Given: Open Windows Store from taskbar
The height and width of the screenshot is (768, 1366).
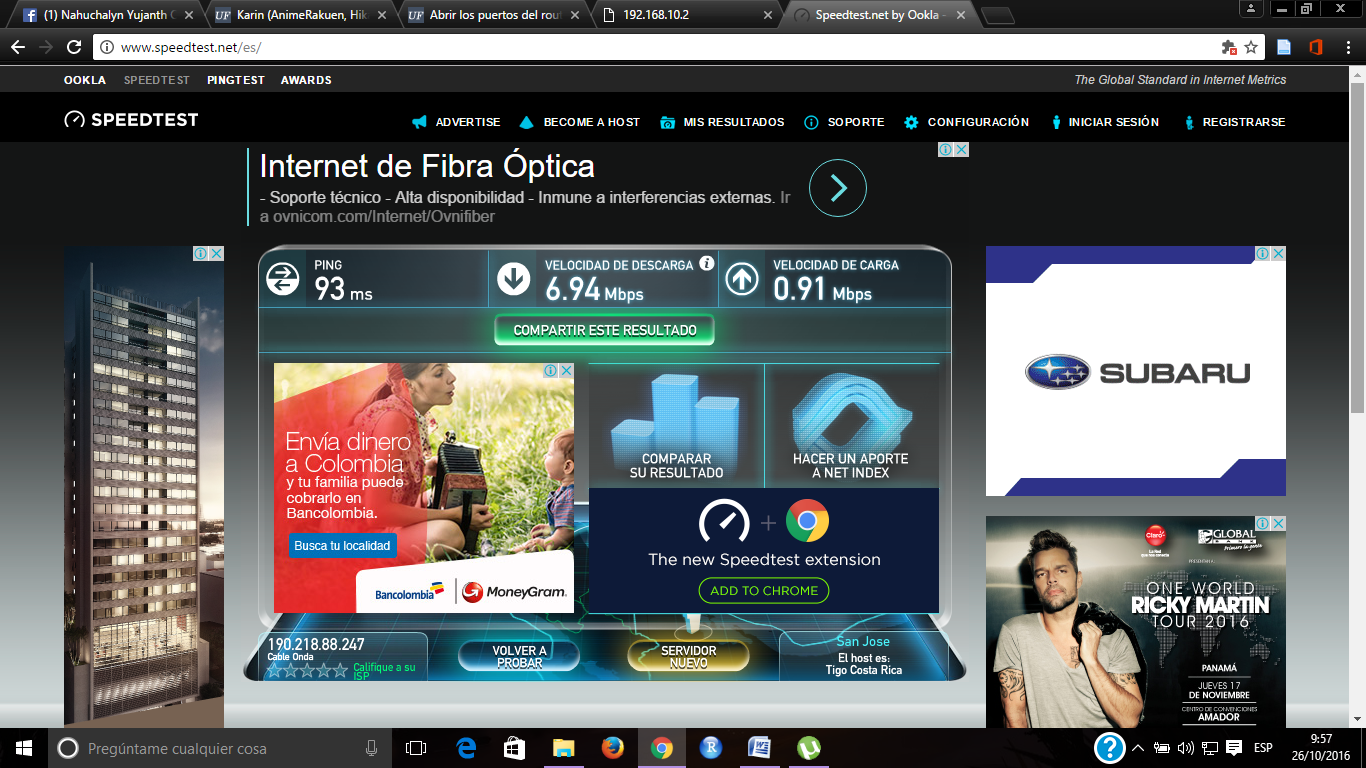Looking at the screenshot, I should [514, 748].
